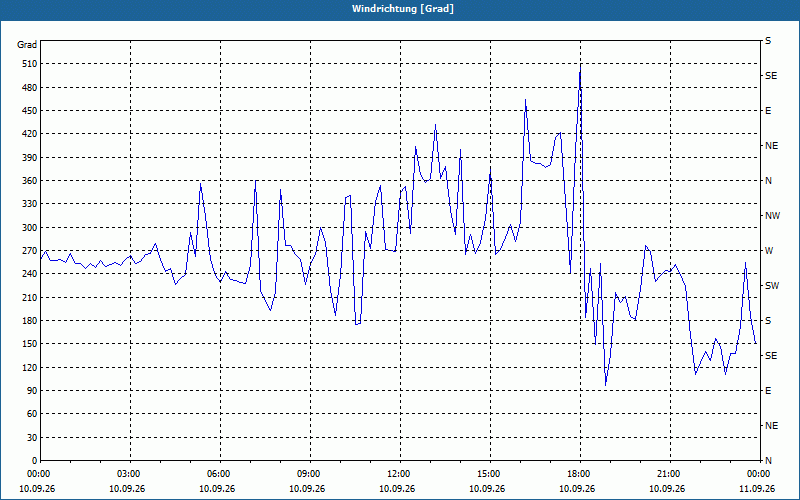This screenshot has width=800, height=500.
Task: Click the 18:00 time axis label
Action: pos(580,473)
